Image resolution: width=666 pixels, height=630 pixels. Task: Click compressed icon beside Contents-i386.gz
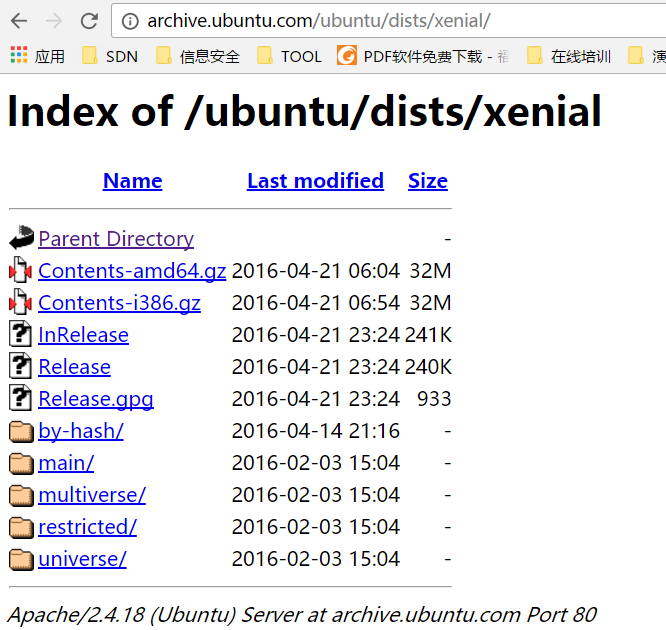20,302
